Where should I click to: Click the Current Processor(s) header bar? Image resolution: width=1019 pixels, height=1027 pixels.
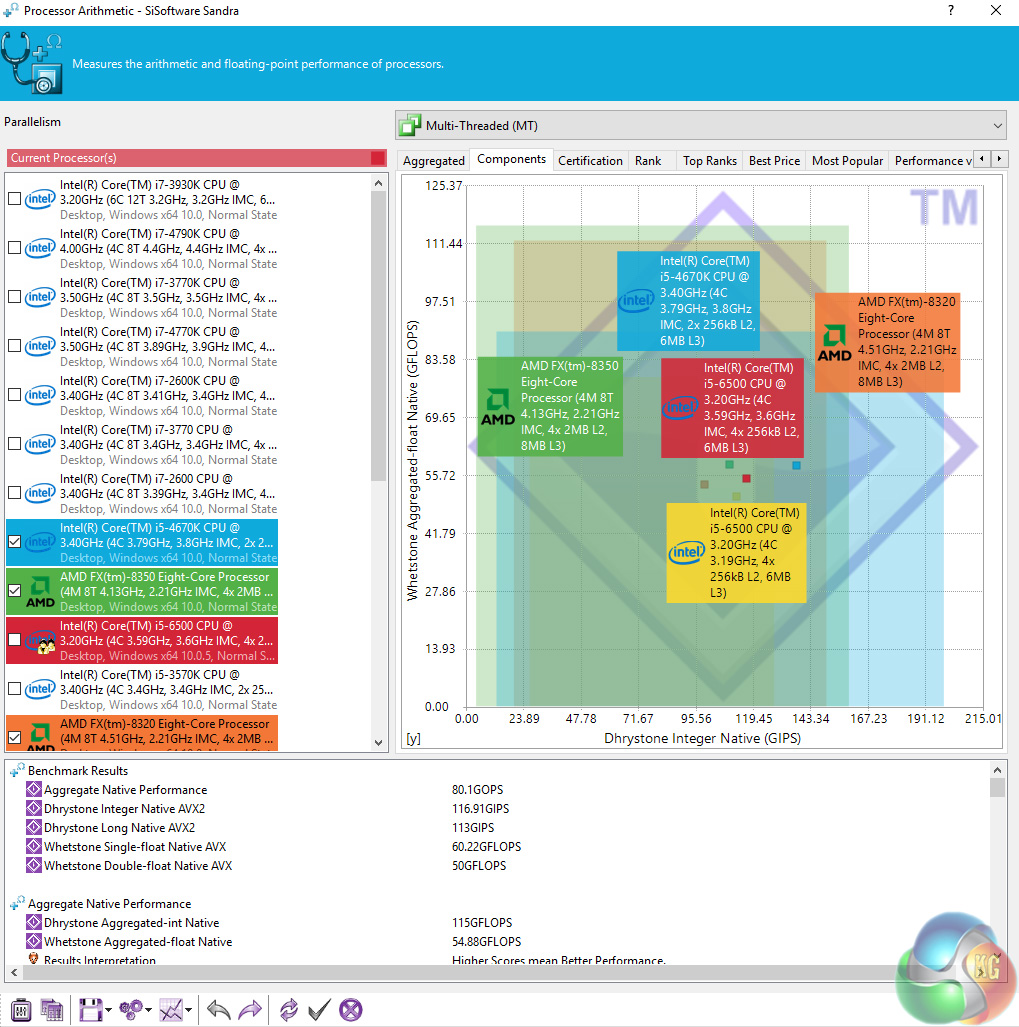(x=196, y=158)
